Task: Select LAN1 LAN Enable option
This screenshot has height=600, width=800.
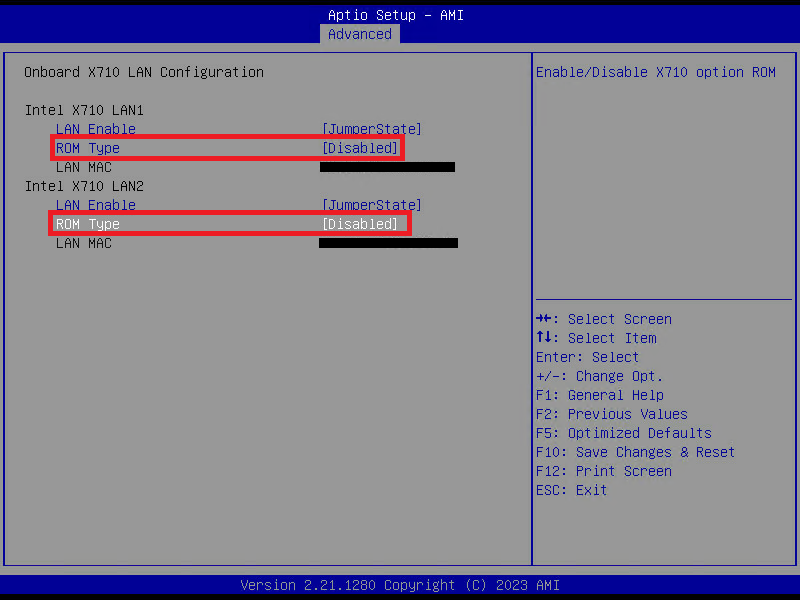Action: pos(95,129)
